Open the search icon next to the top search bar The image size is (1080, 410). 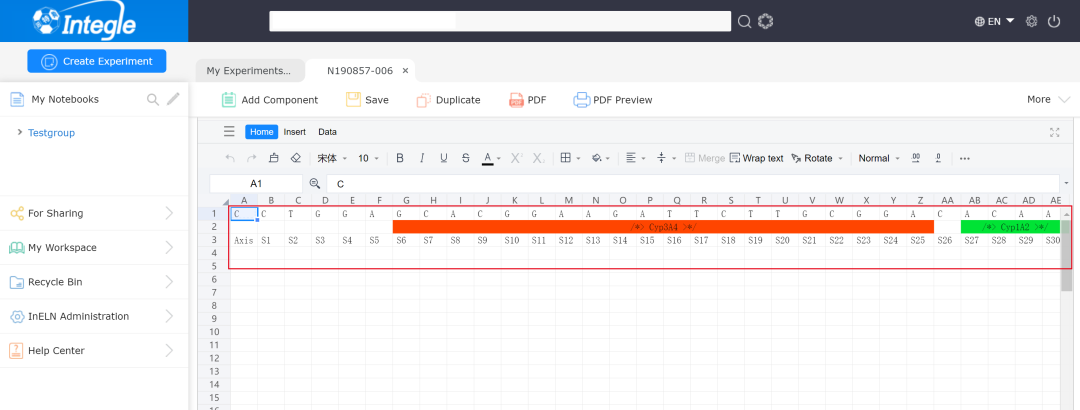click(744, 21)
